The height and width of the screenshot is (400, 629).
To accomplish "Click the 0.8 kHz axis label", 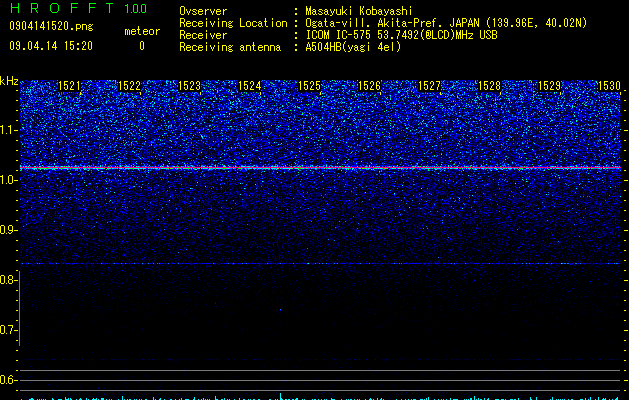I will coord(8,280).
